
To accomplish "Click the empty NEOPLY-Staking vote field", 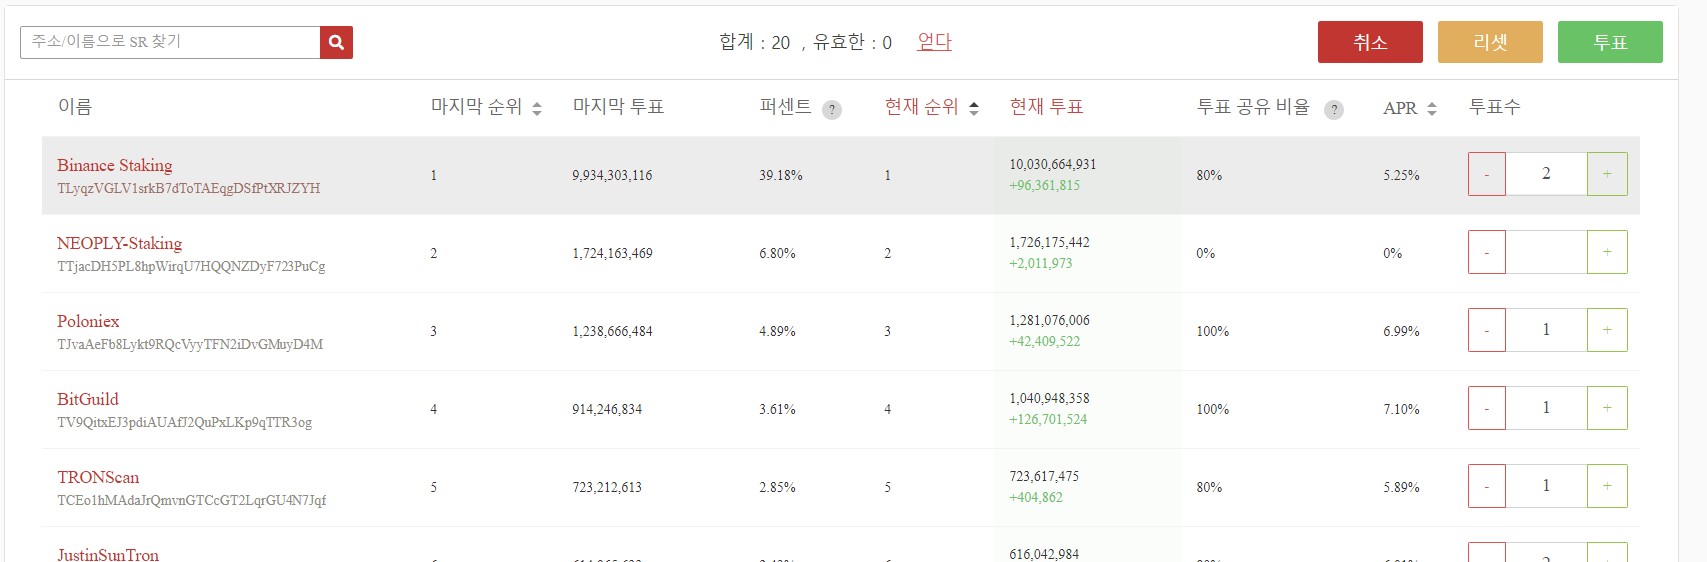I will pos(1546,252).
